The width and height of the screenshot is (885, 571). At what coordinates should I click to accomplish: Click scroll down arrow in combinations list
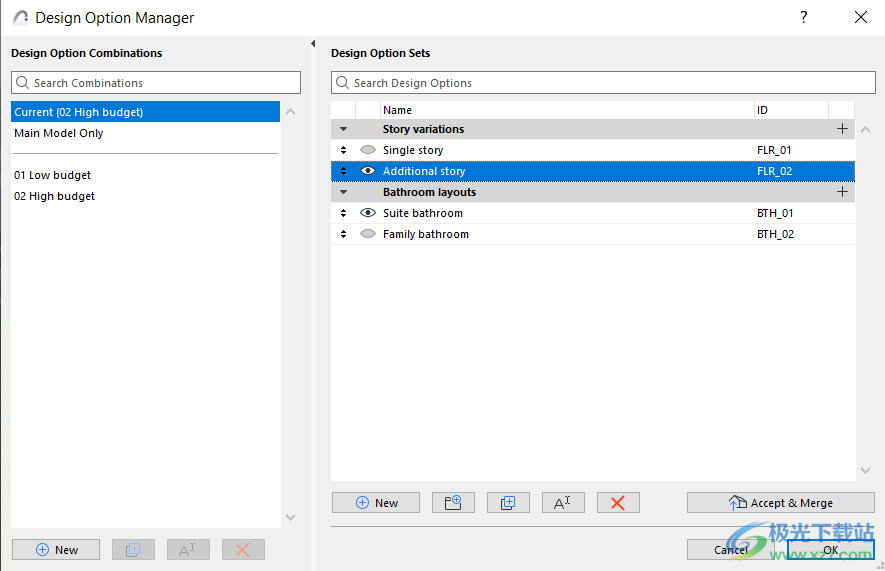[291, 517]
